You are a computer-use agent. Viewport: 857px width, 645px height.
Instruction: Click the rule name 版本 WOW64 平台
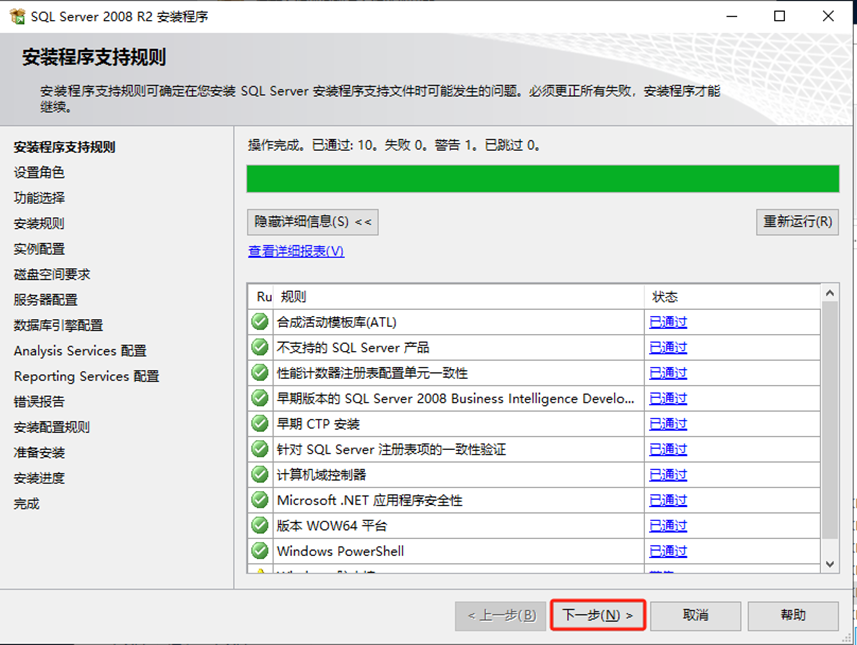click(x=332, y=525)
